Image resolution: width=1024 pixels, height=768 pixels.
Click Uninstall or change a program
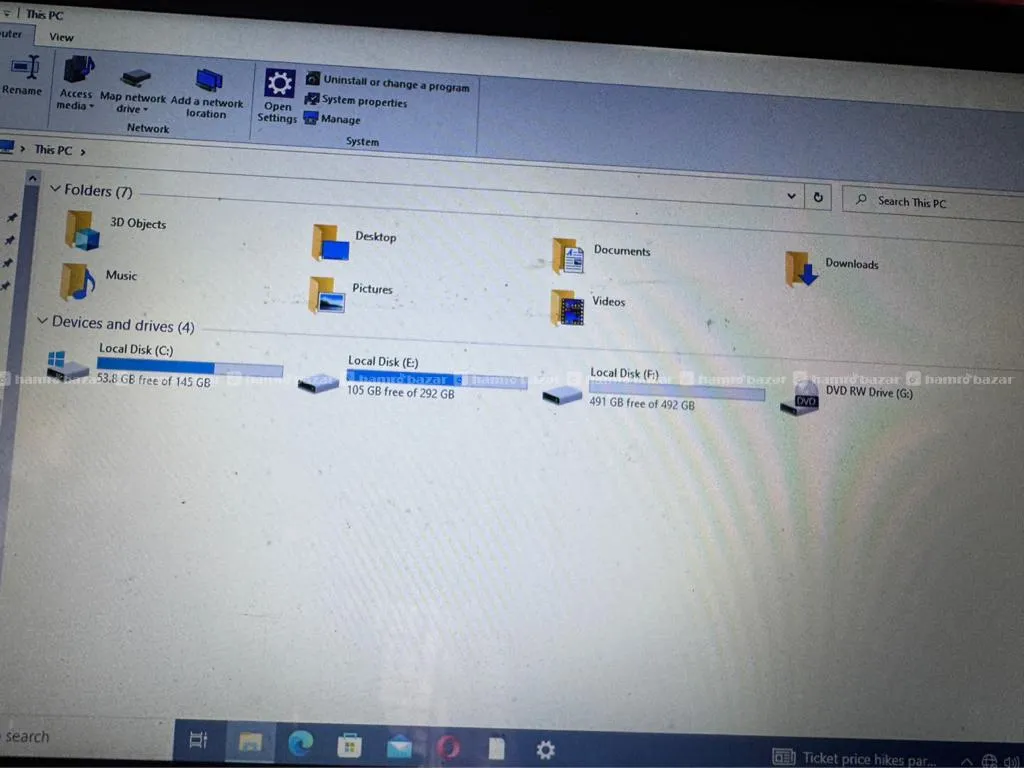coord(395,85)
